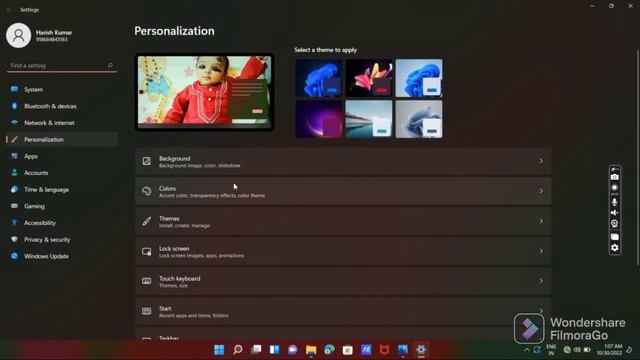Apply the colorful Glow theme with red accent
The width and height of the screenshot is (640, 360).
(x=369, y=78)
